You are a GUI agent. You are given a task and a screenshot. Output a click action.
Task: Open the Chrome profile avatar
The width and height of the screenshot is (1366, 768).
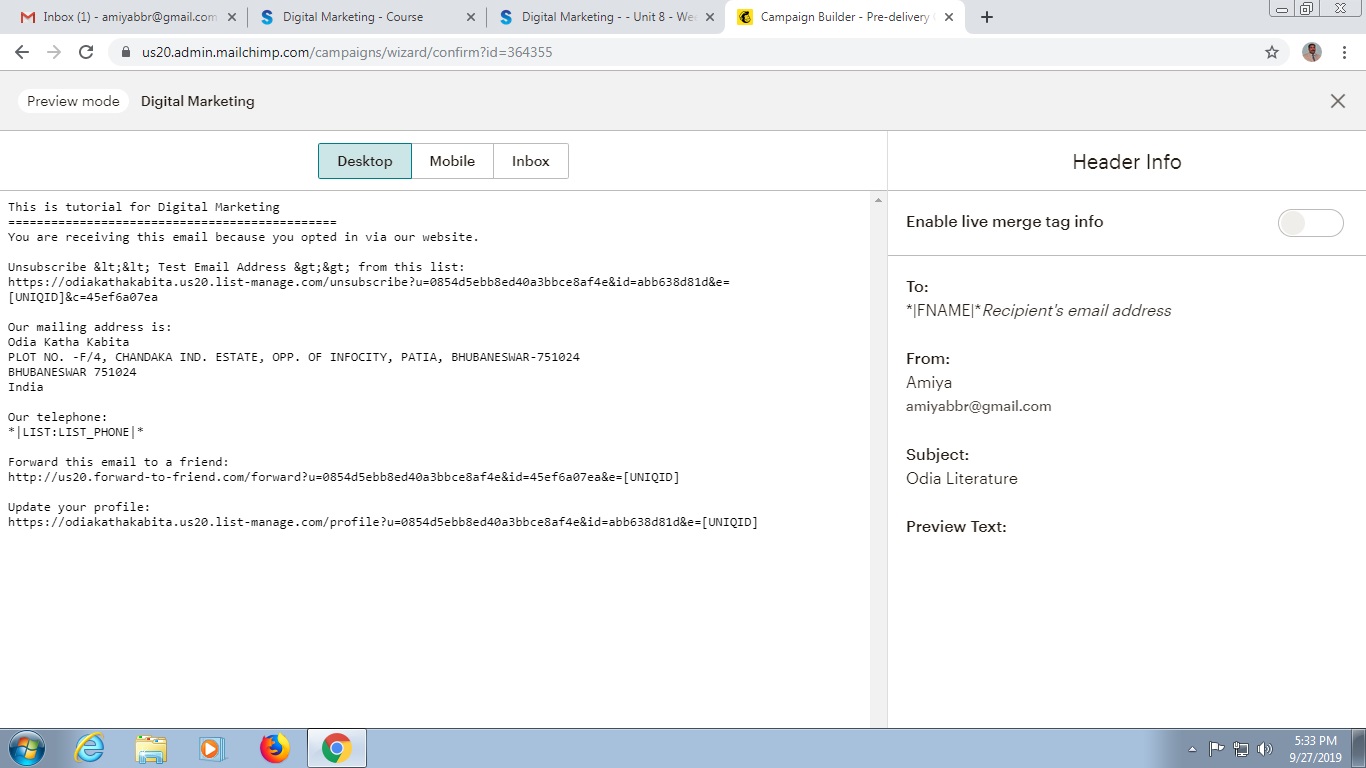tap(1311, 52)
